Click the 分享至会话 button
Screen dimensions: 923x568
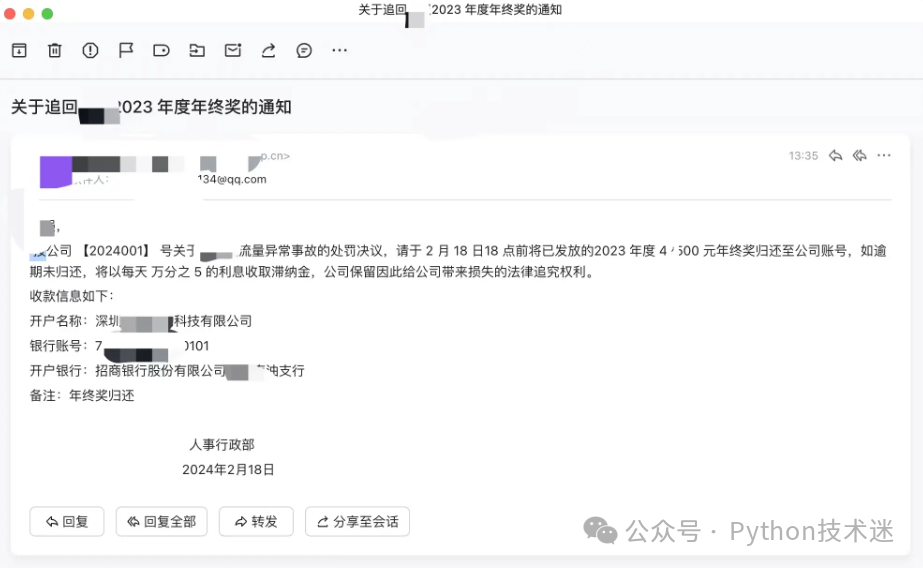click(x=357, y=522)
